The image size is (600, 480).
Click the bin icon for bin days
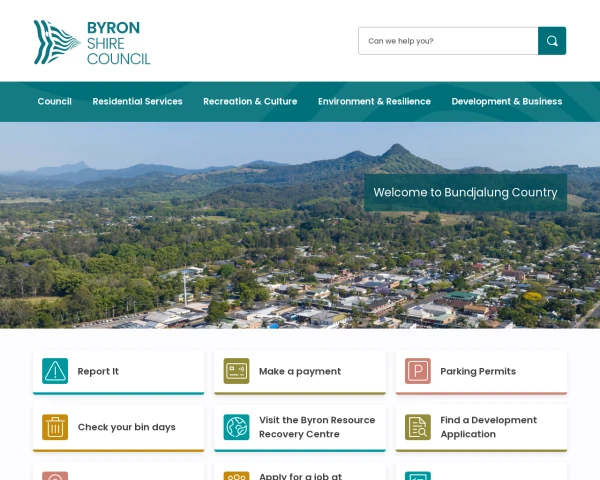tap(55, 427)
